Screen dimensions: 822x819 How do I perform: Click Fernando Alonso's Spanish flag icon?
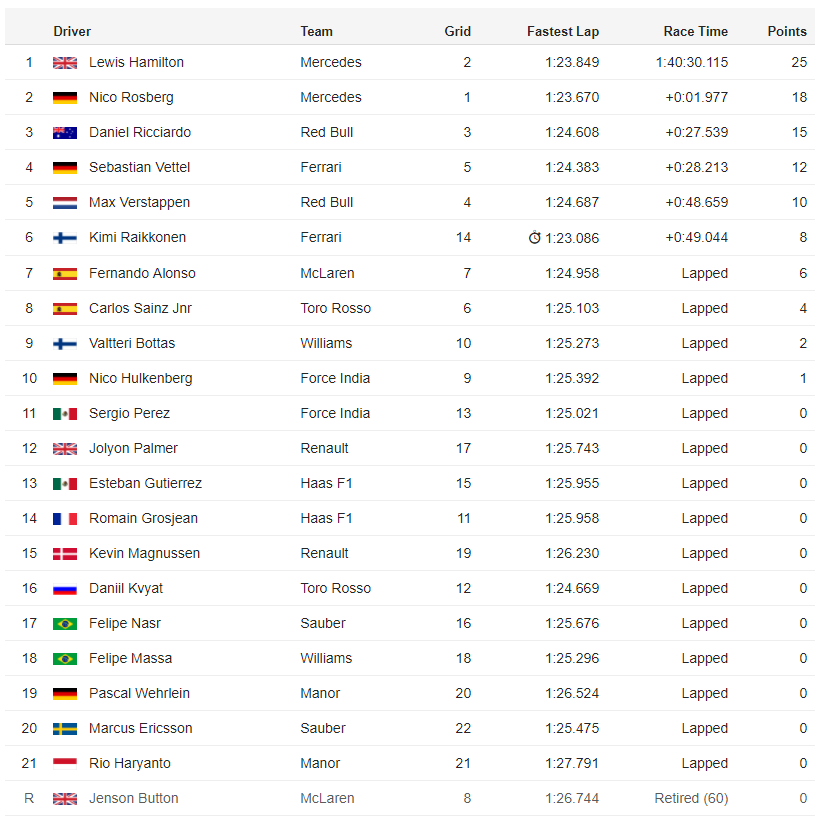click(65, 274)
